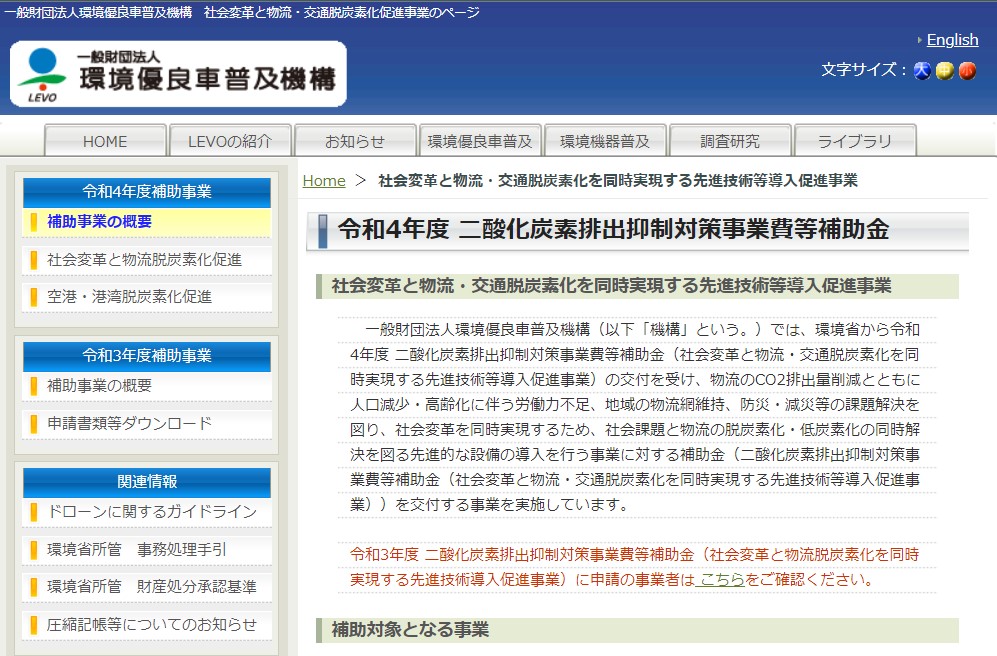Click the こちら link in red notice
This screenshot has width=997, height=656.
point(721,579)
